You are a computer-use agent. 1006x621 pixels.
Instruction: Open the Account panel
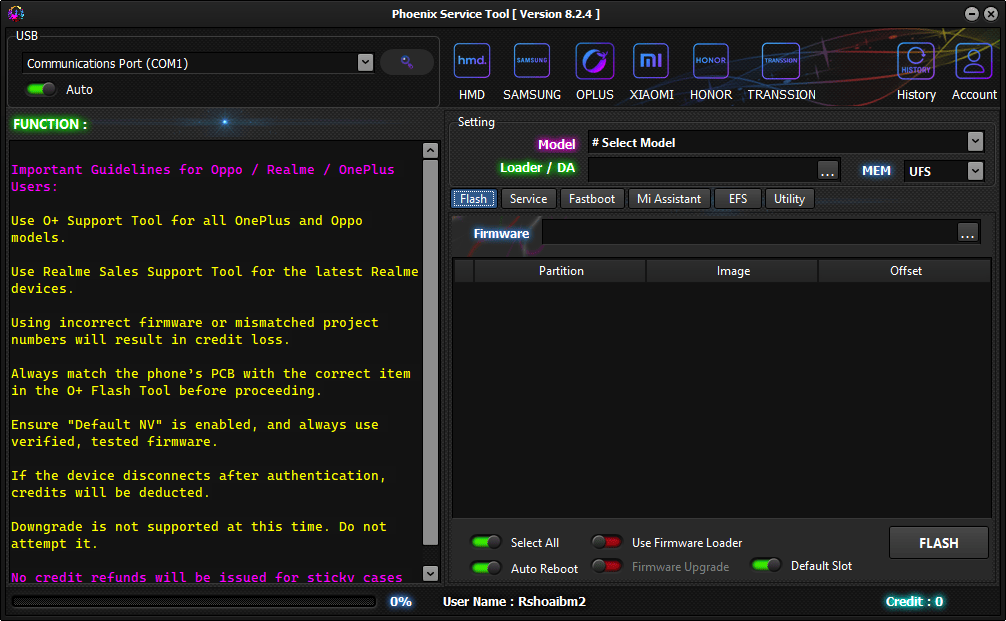(972, 61)
